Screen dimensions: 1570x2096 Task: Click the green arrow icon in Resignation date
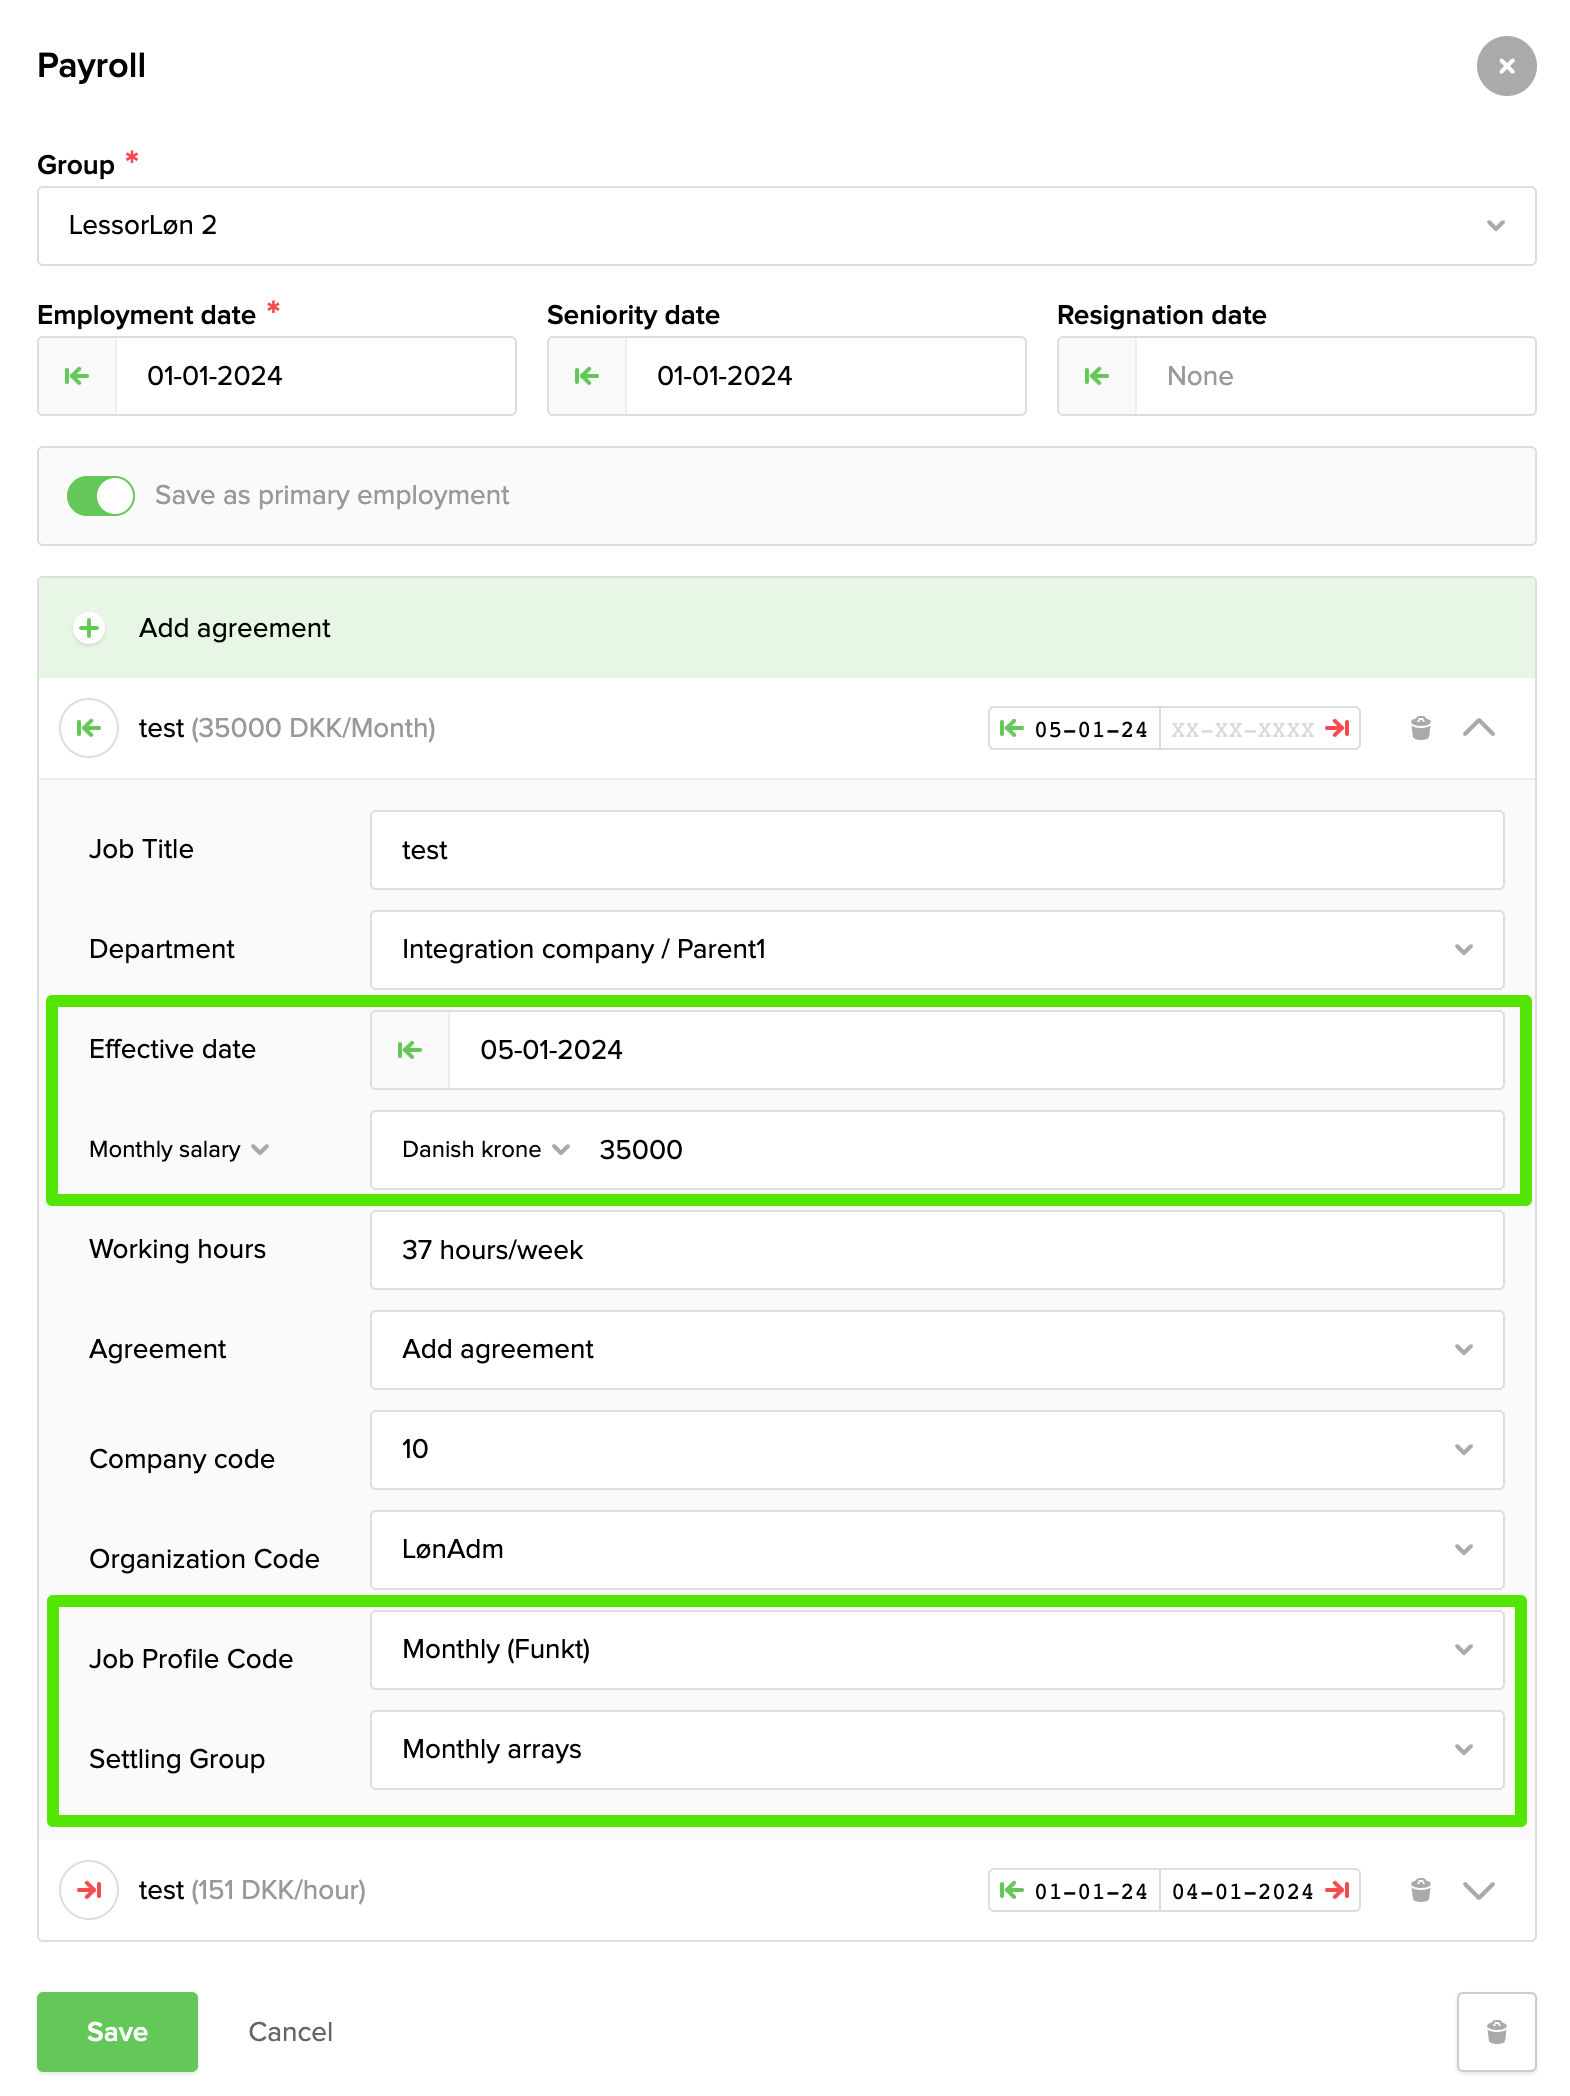[1097, 376]
